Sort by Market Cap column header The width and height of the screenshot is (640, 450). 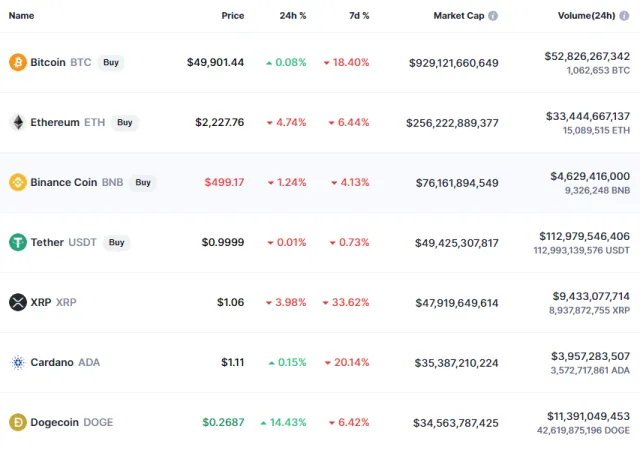pos(459,16)
